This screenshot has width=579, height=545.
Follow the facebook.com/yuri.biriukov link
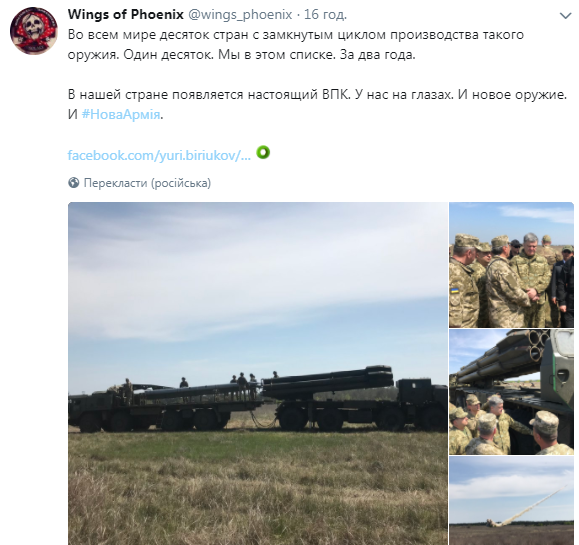[x=159, y=155]
